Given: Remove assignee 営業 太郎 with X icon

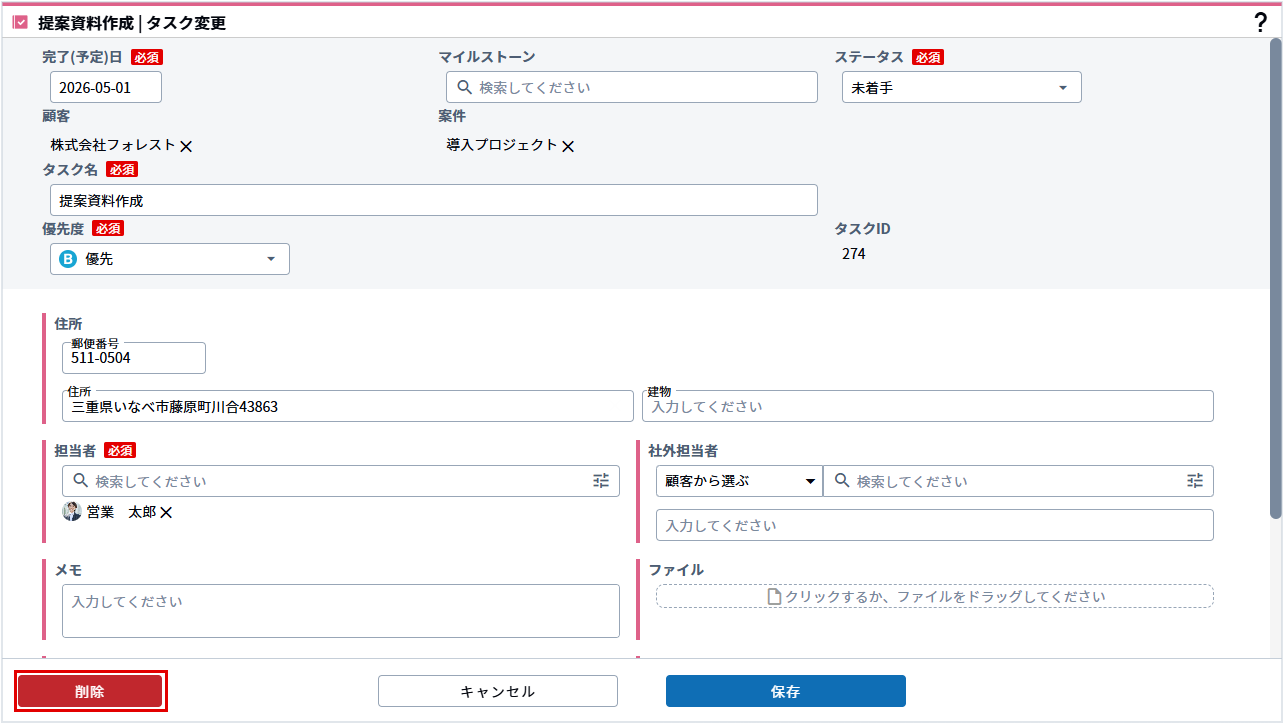Looking at the screenshot, I should [167, 513].
